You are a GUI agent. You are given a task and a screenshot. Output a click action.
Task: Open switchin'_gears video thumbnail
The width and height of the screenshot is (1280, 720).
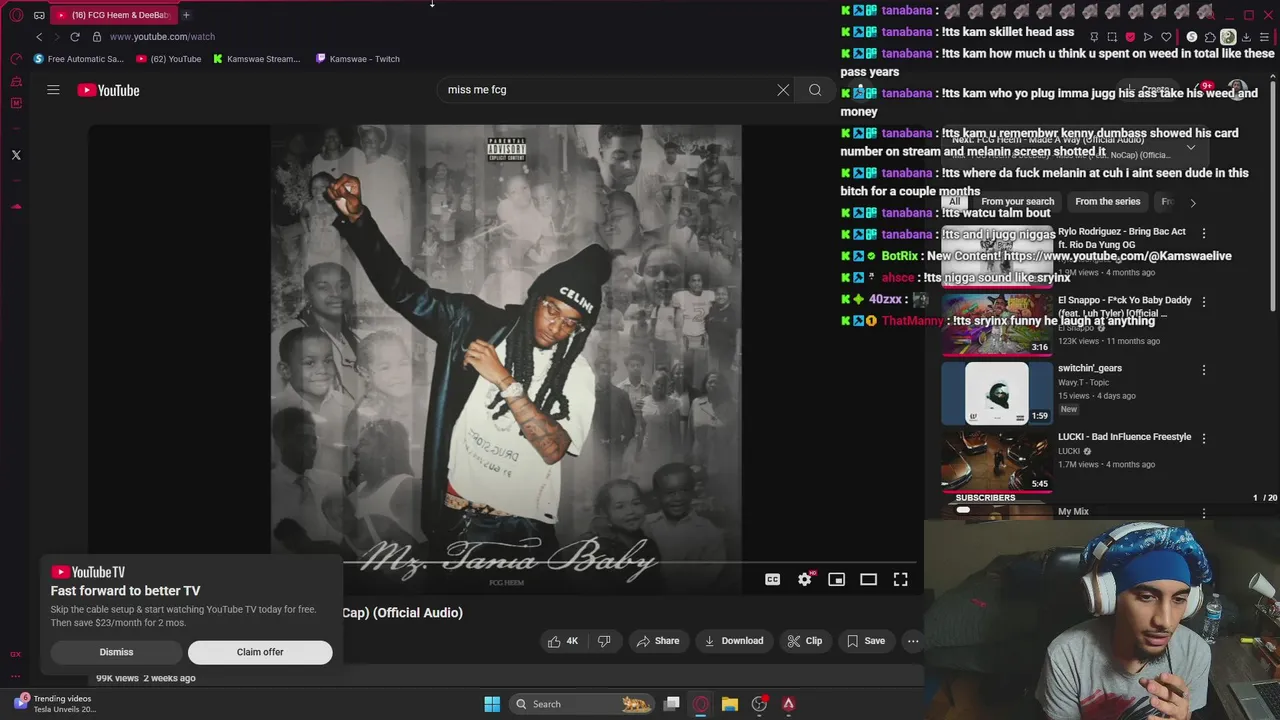(x=996, y=393)
